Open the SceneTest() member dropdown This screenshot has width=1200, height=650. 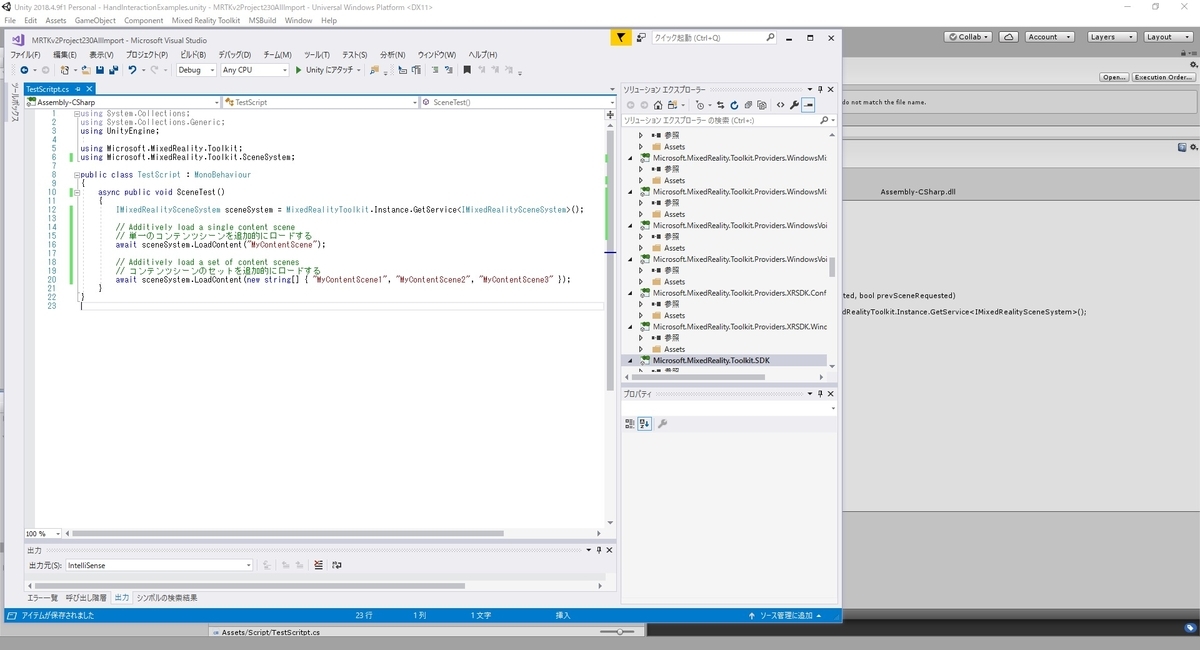(x=518, y=102)
